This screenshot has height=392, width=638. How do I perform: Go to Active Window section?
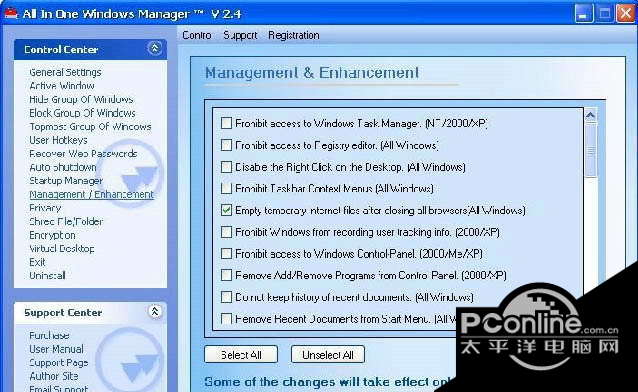62,85
